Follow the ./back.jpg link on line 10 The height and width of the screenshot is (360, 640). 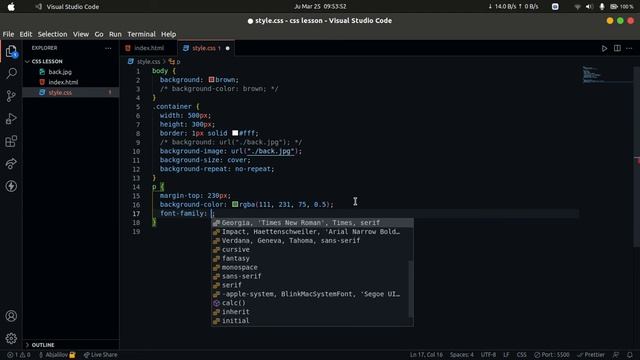(270, 151)
